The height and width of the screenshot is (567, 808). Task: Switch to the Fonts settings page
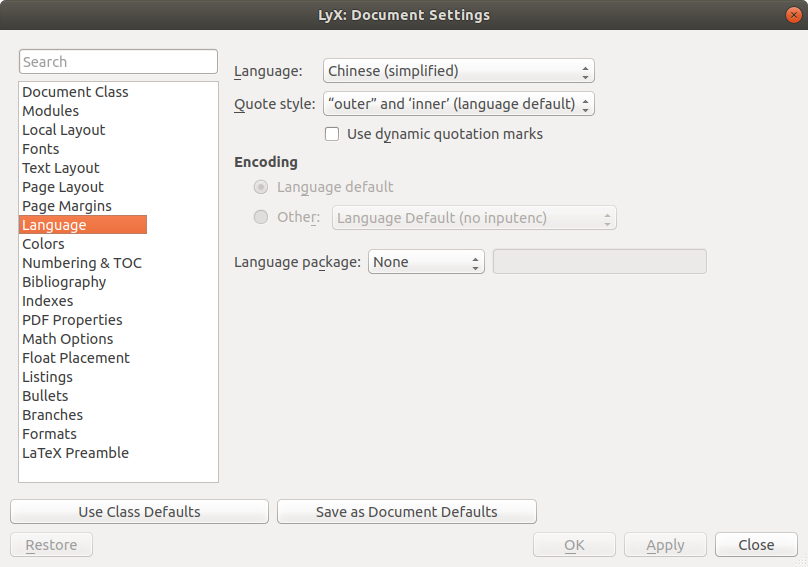point(41,149)
